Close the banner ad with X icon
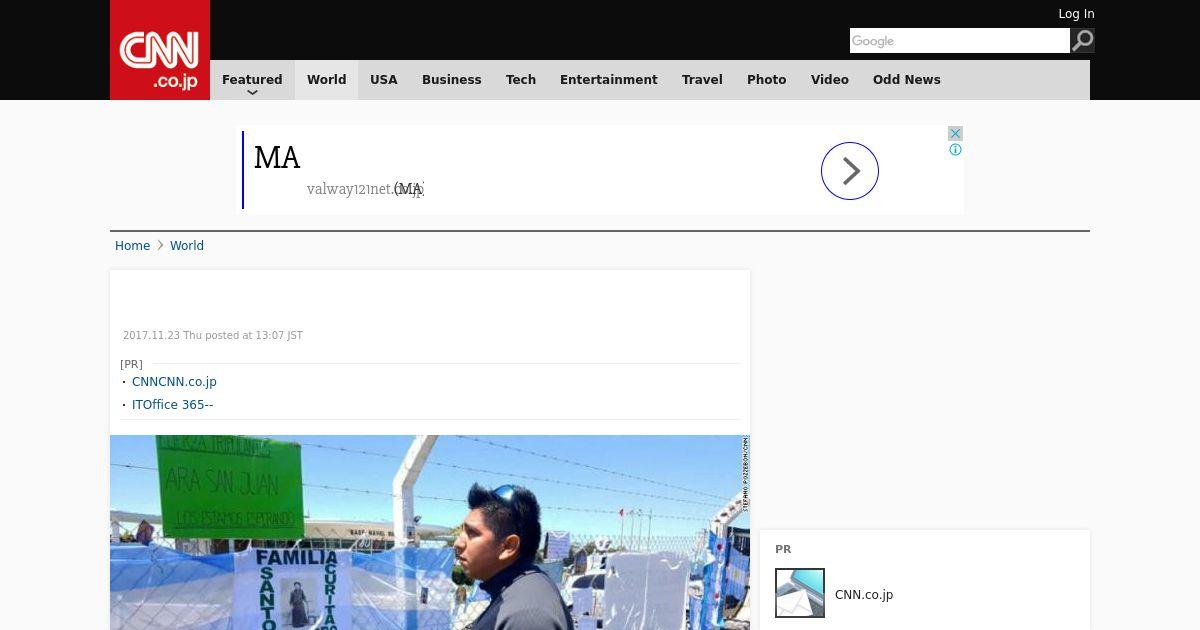Image resolution: width=1200 pixels, height=630 pixels. coord(955,133)
